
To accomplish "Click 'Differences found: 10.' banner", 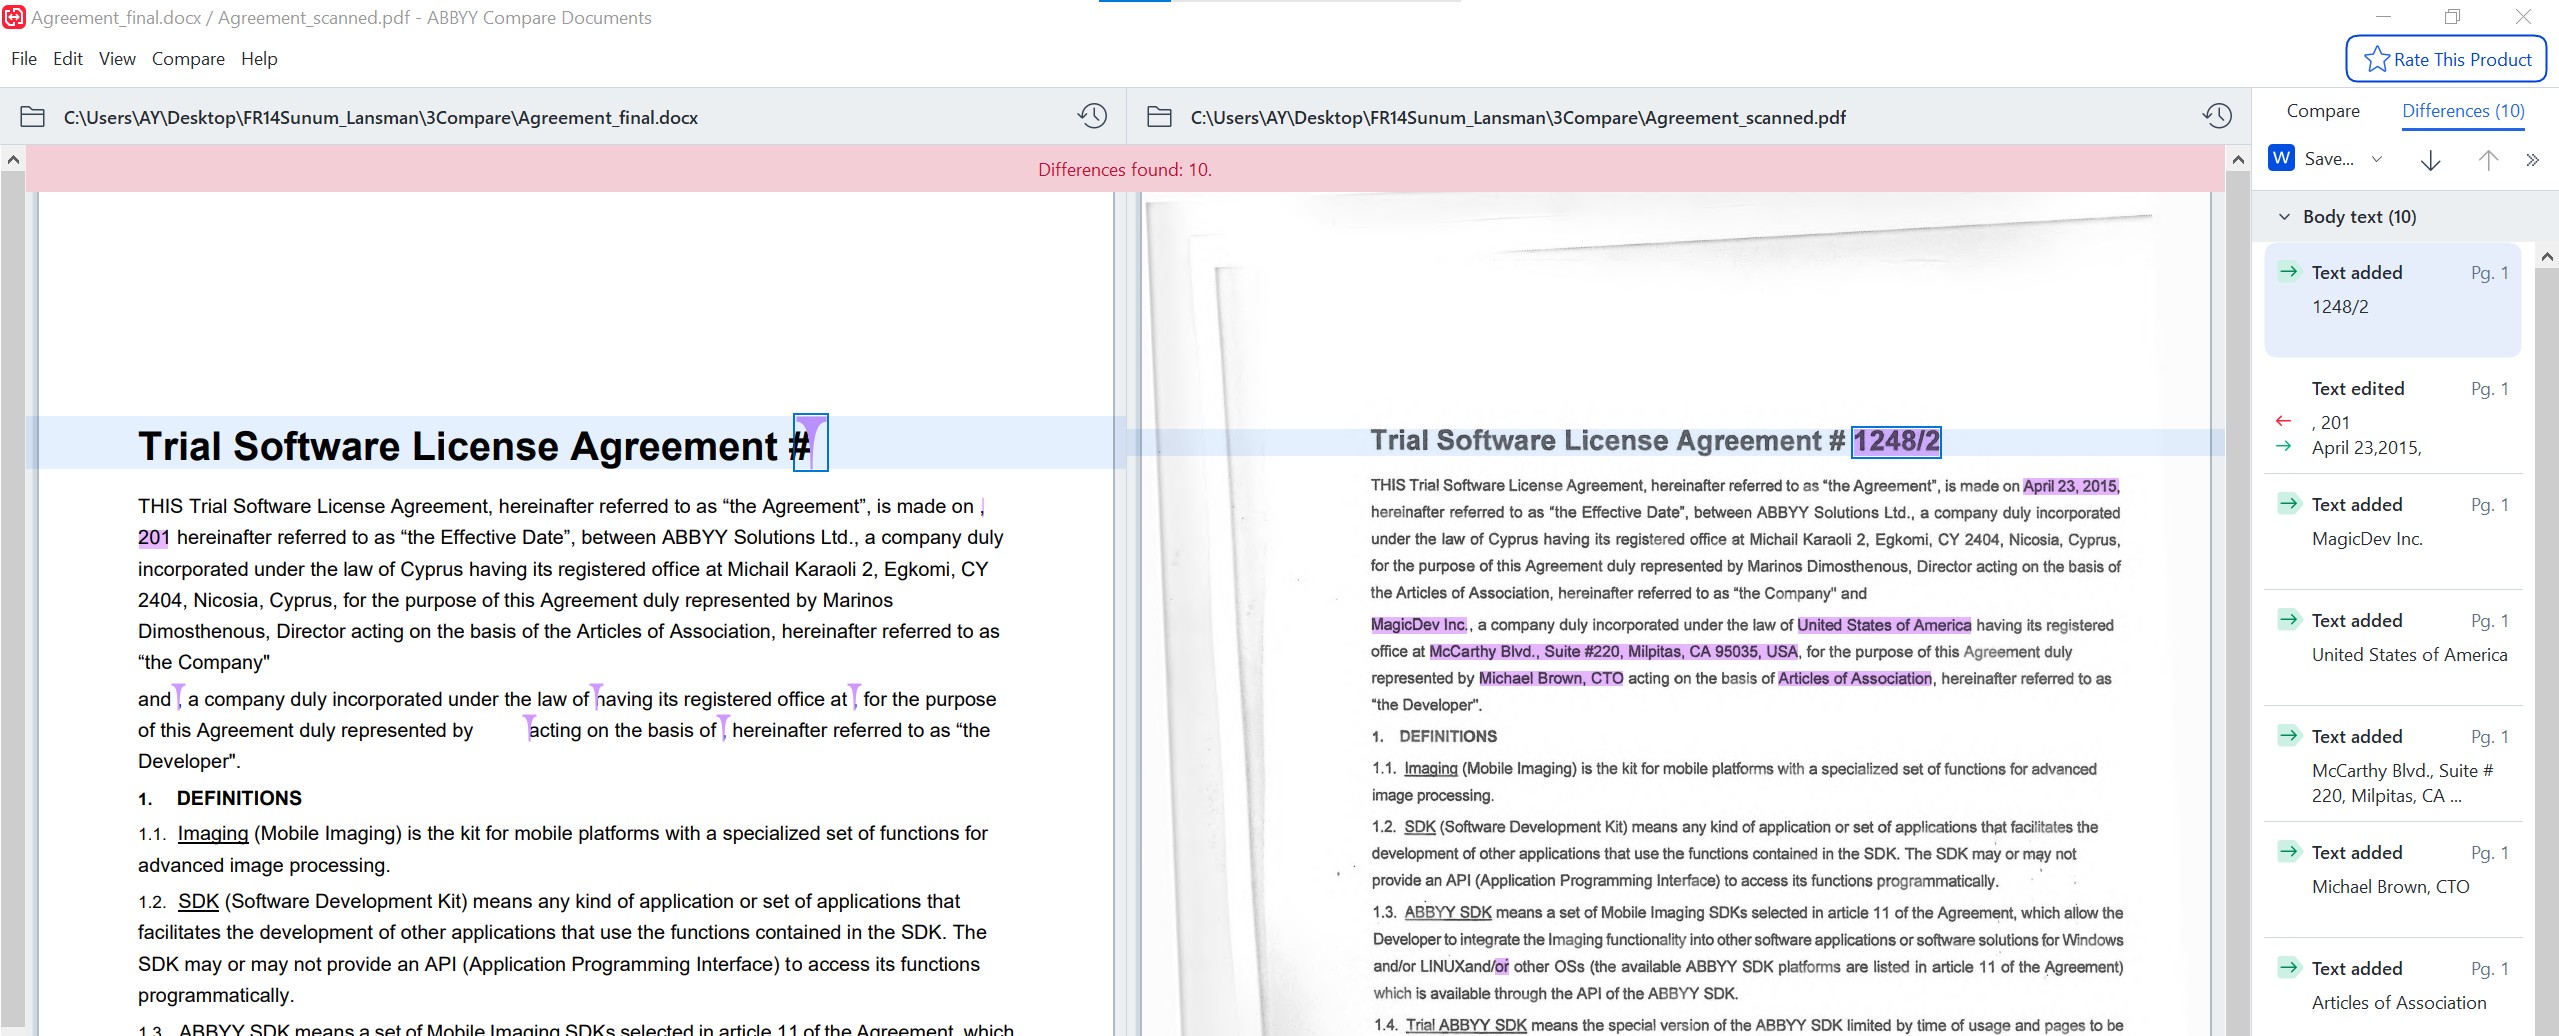I will point(1125,170).
